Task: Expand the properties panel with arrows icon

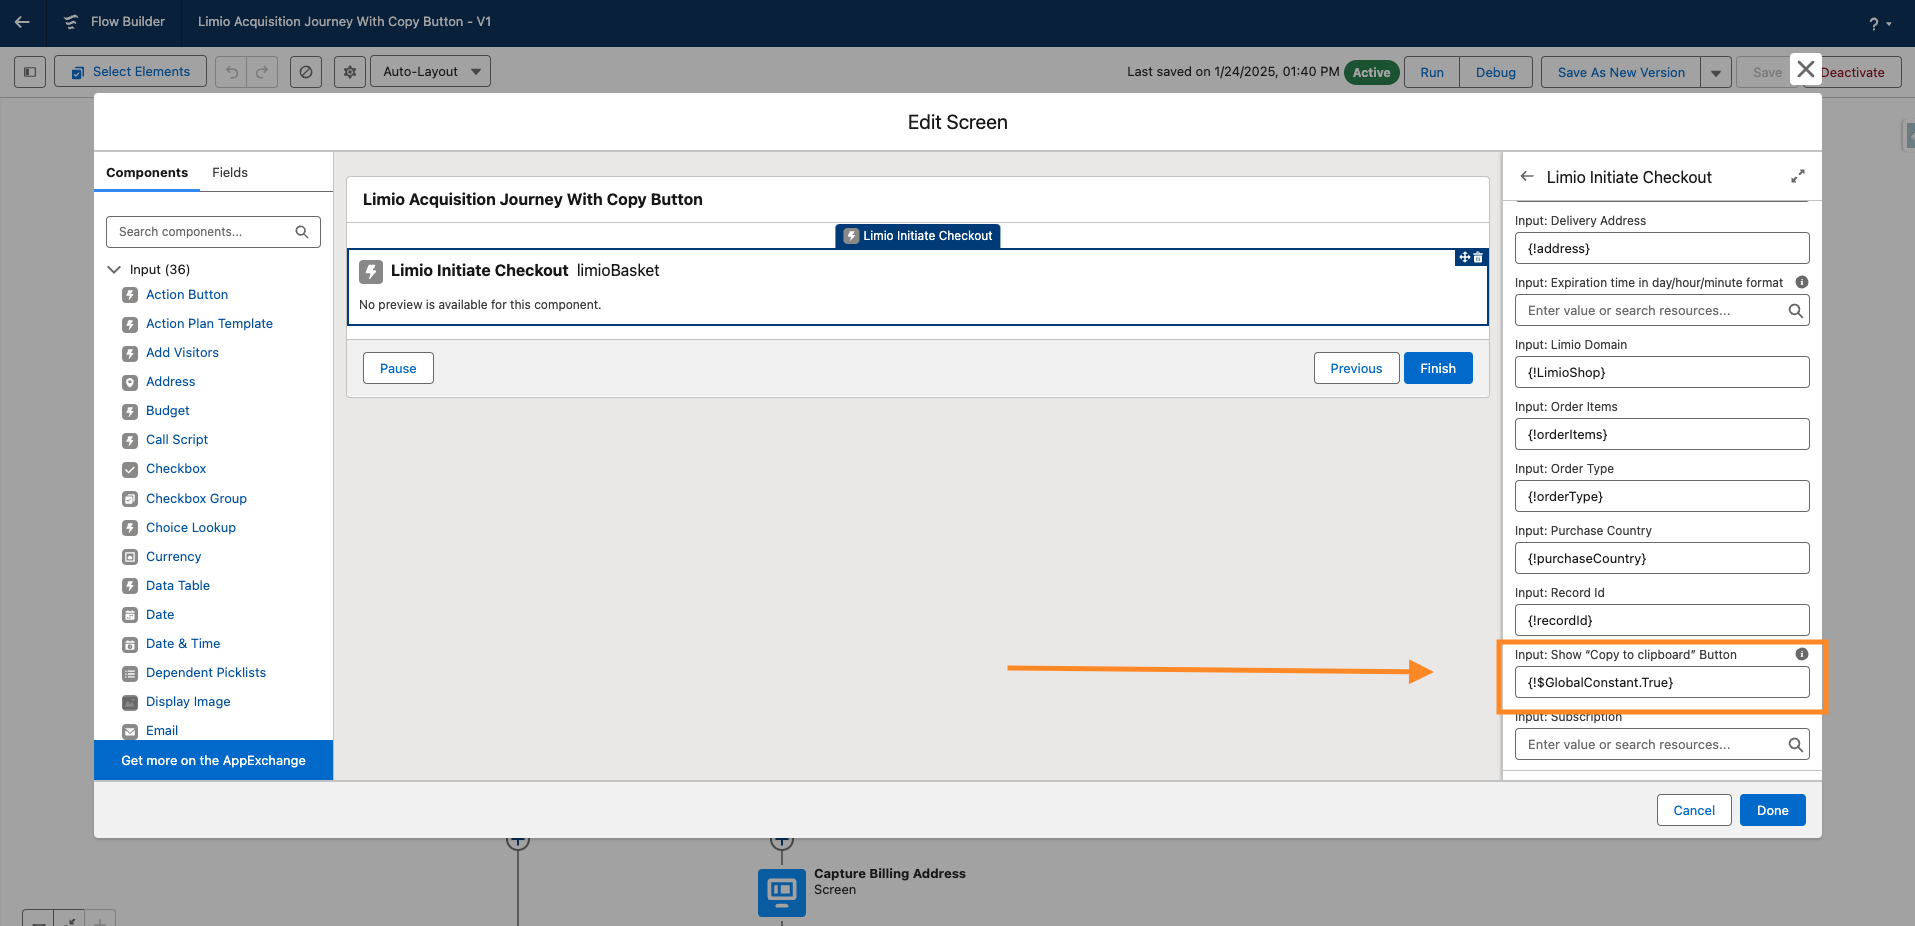Action: tap(1797, 176)
